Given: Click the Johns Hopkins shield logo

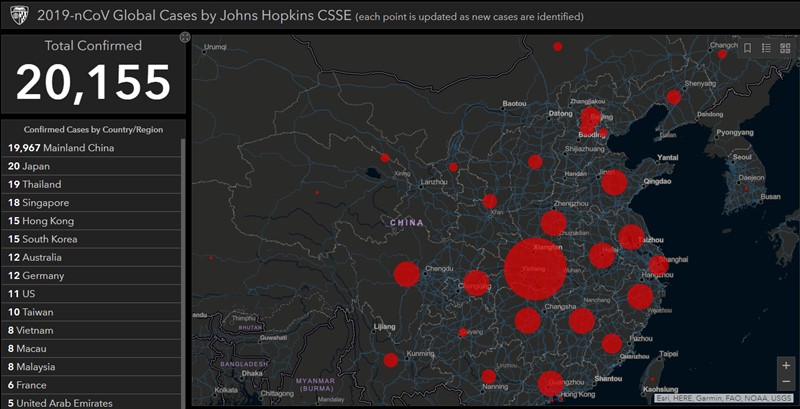Looking at the screenshot, I should click(x=18, y=18).
